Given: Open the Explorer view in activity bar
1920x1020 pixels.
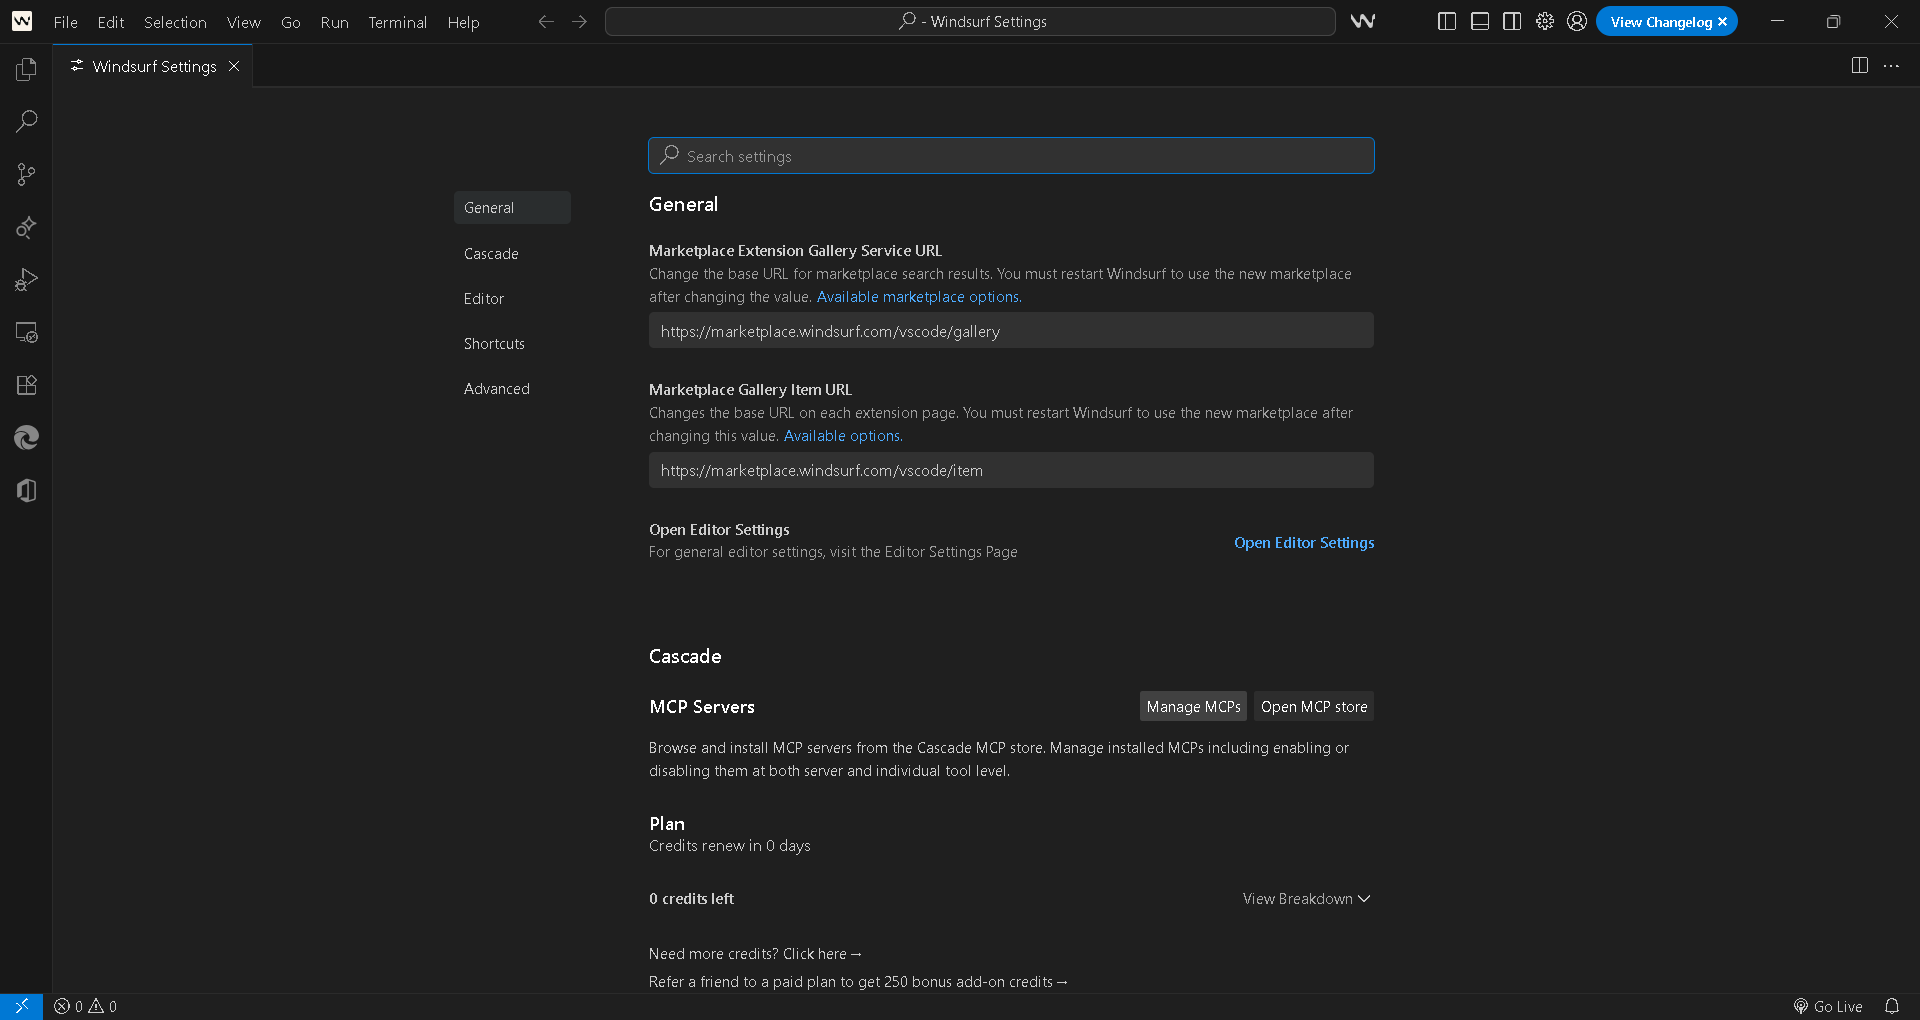Looking at the screenshot, I should (26, 69).
